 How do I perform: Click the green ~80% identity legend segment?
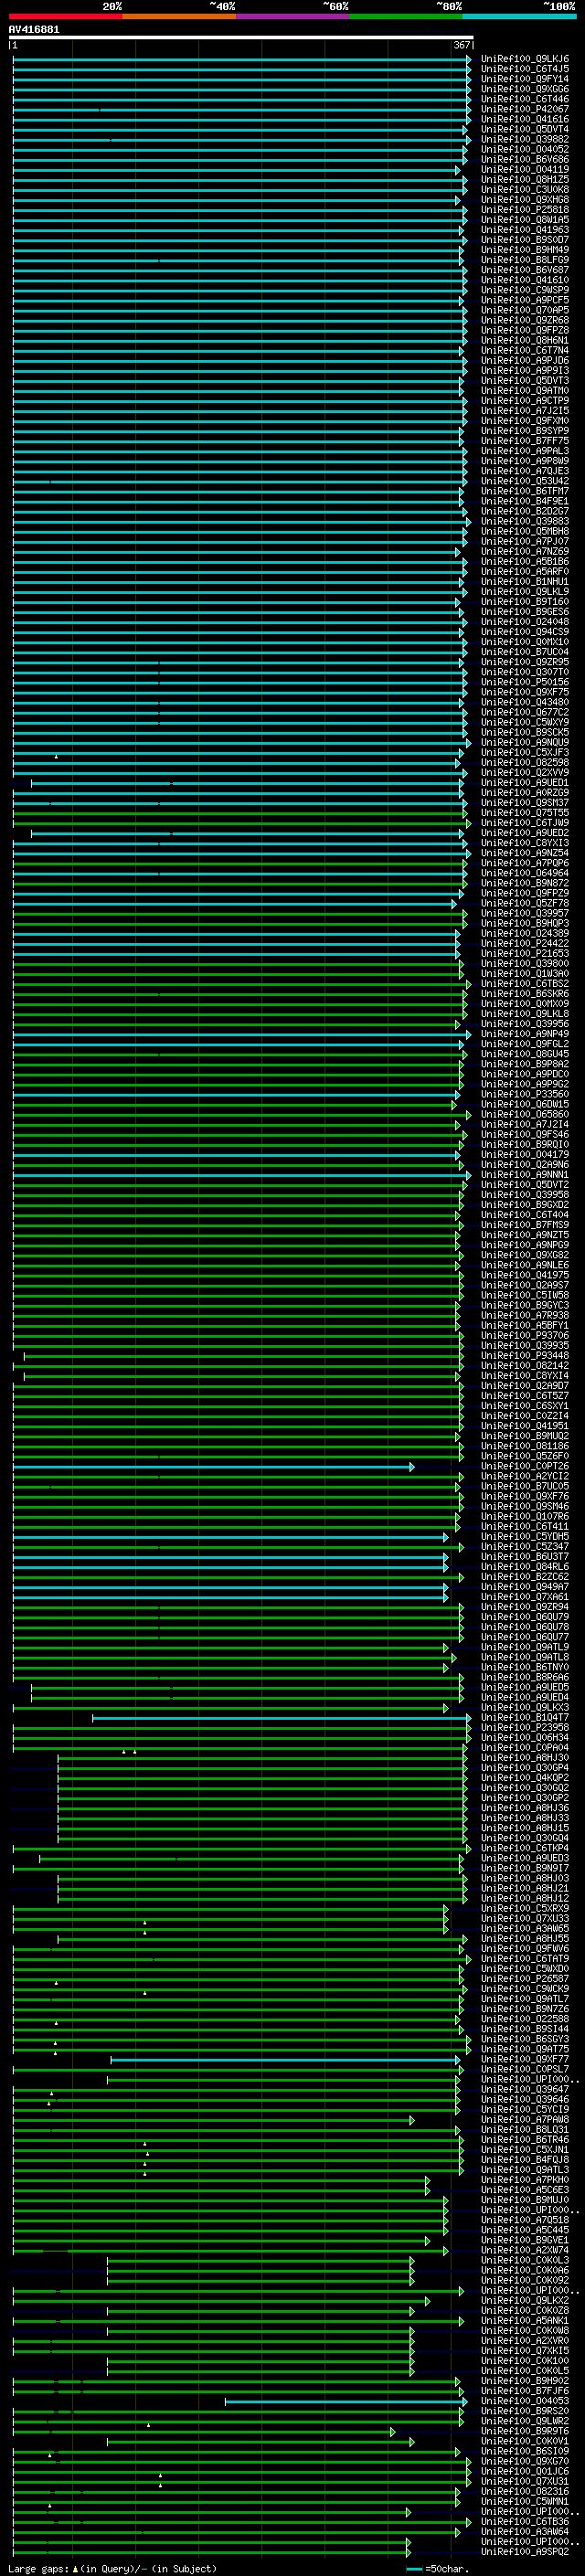coord(406,16)
